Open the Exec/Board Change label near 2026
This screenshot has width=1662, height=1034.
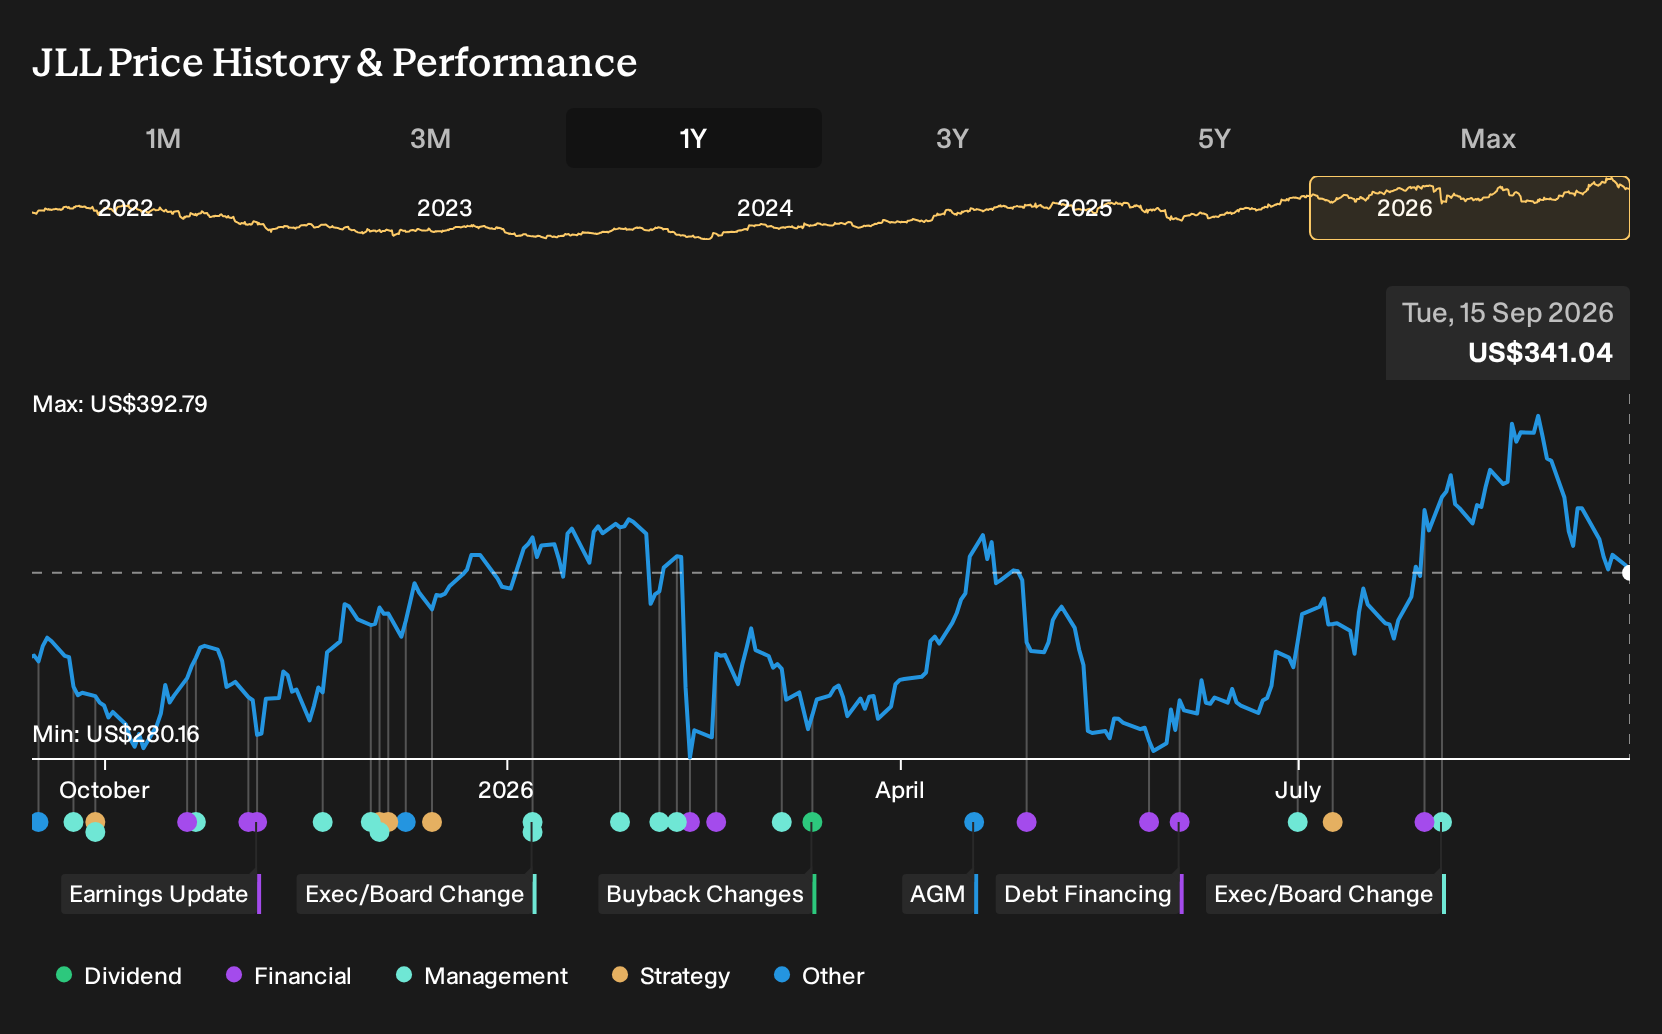pos(415,894)
